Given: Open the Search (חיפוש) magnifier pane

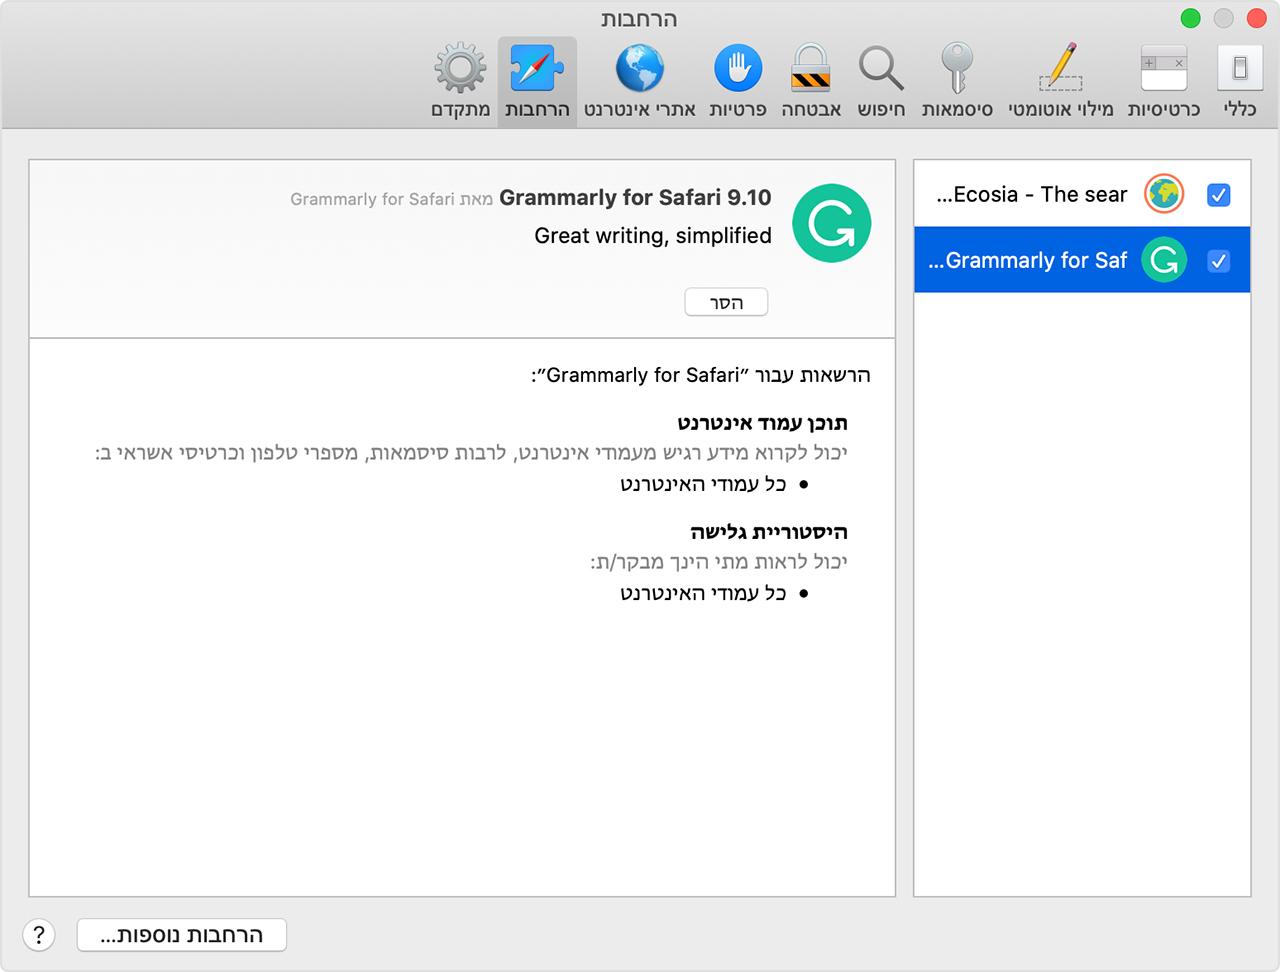Looking at the screenshot, I should pyautogui.click(x=881, y=81).
